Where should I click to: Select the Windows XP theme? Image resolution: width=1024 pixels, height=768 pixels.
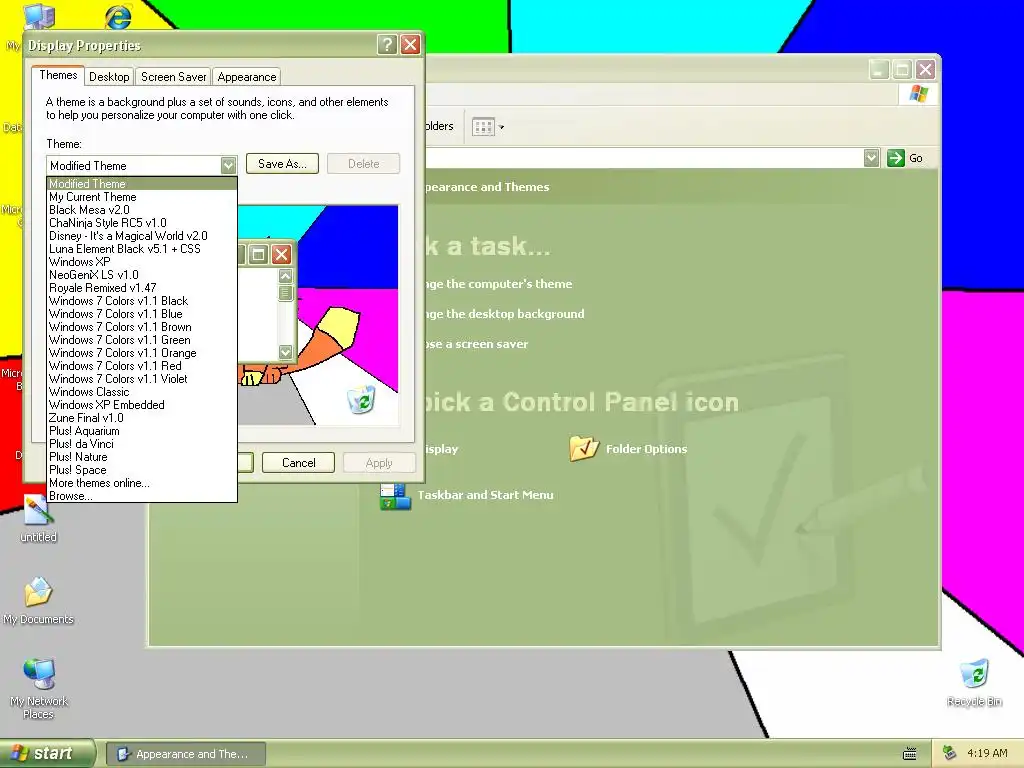click(x=142, y=262)
